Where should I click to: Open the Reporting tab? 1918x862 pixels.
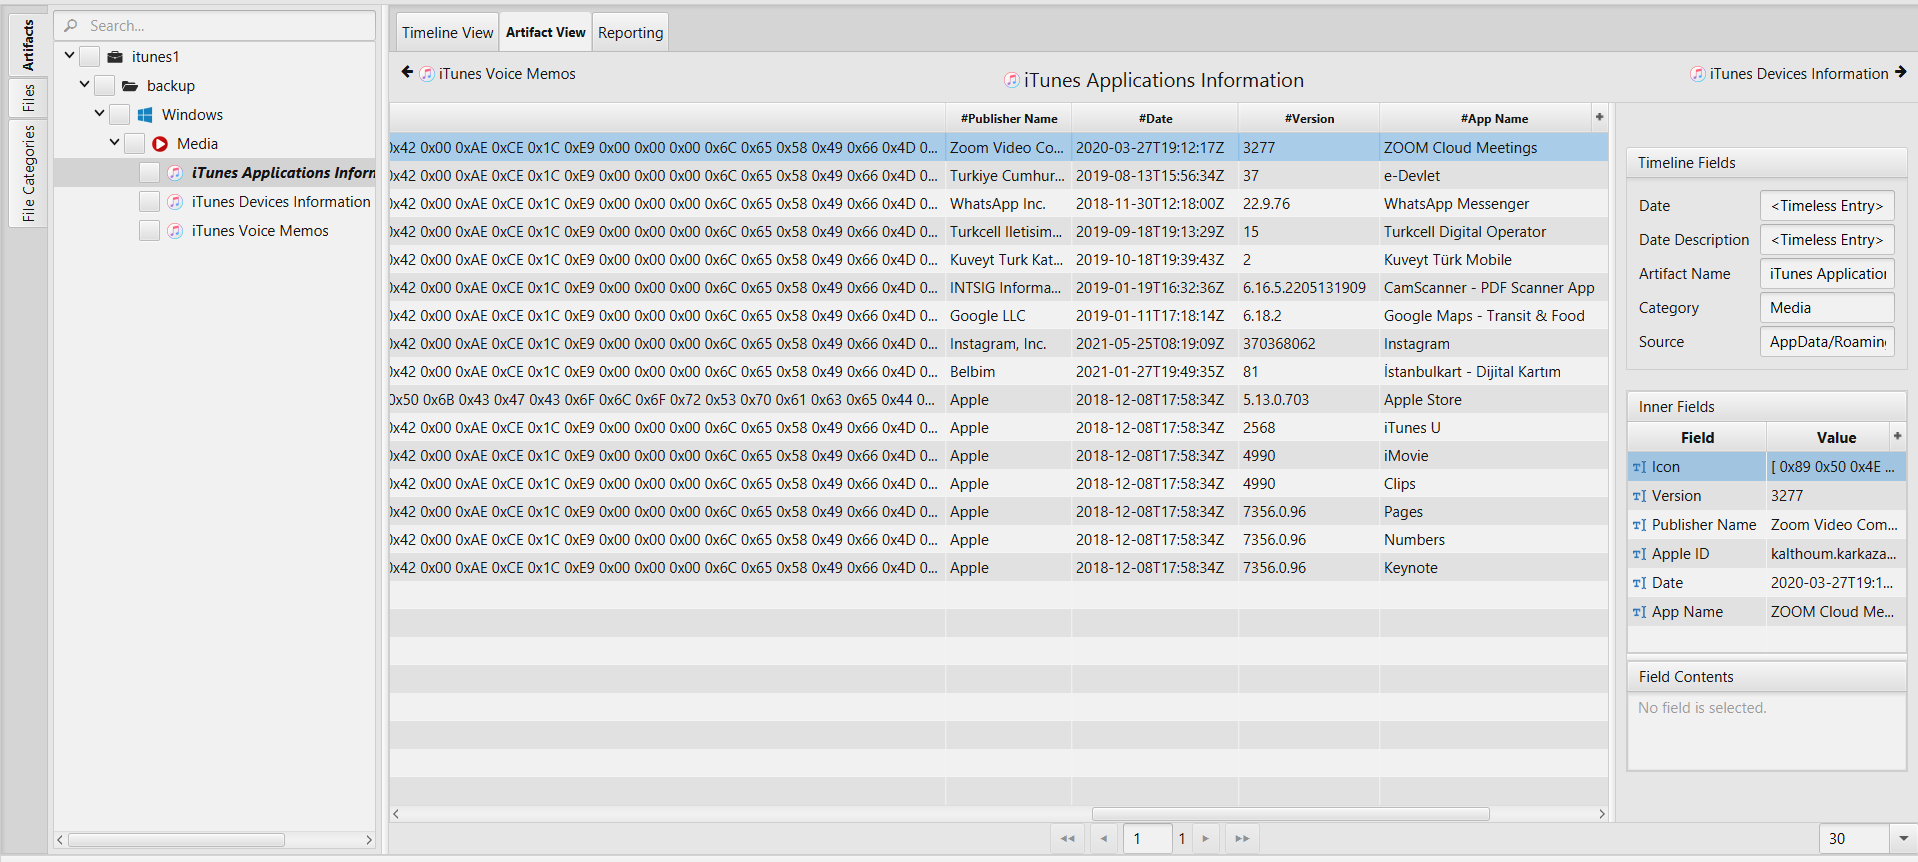coord(630,32)
